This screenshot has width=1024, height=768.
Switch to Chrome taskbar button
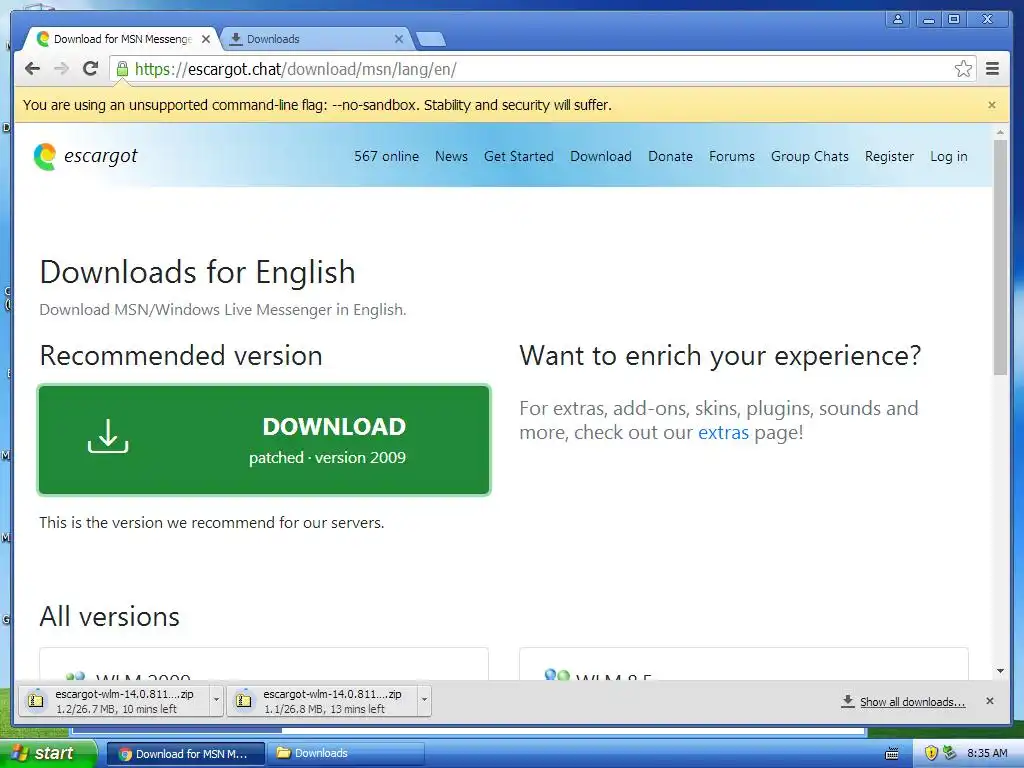[185, 754]
